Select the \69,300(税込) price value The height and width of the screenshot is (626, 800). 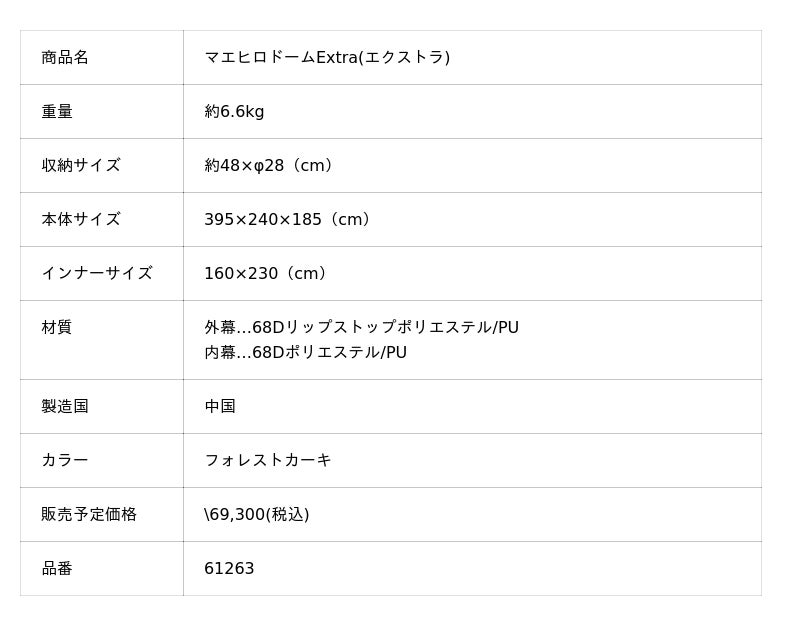[257, 515]
